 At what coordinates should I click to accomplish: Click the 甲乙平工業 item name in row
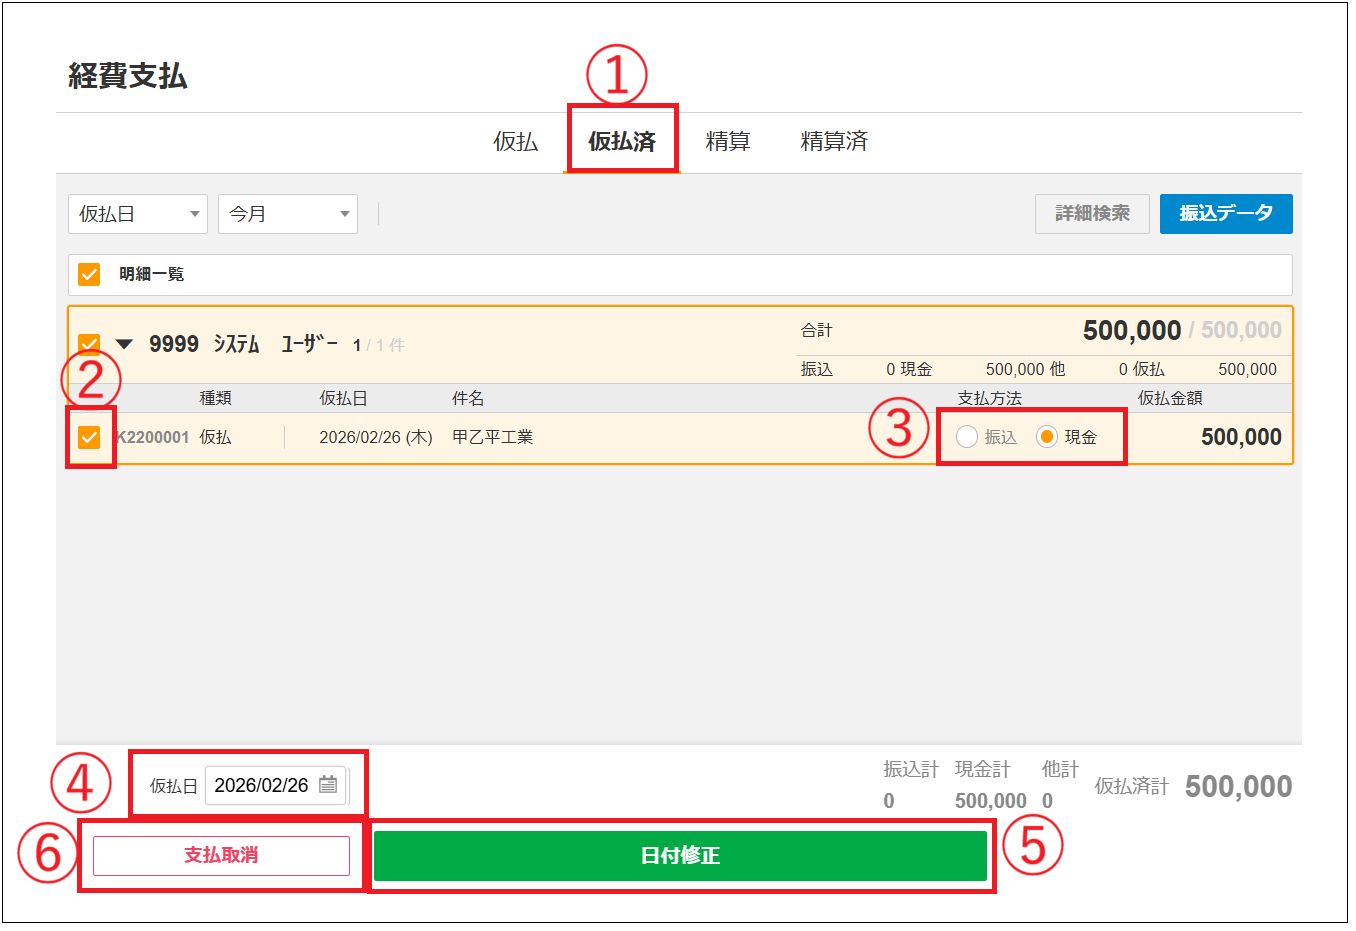(492, 437)
